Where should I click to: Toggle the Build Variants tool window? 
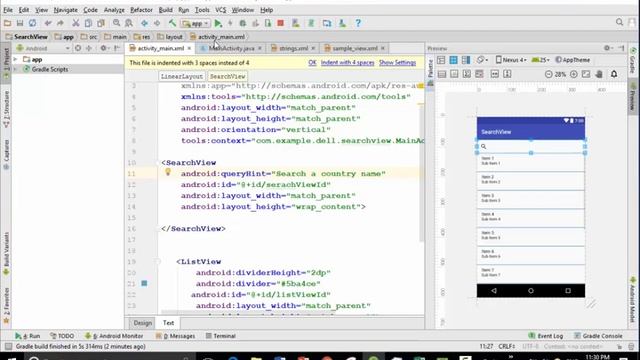tap(6, 254)
